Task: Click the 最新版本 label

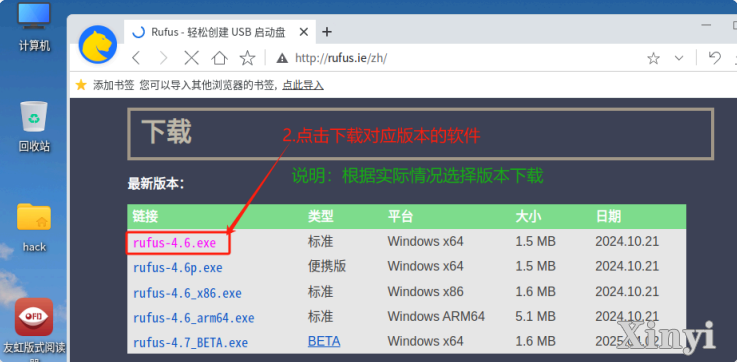Action: [x=156, y=183]
